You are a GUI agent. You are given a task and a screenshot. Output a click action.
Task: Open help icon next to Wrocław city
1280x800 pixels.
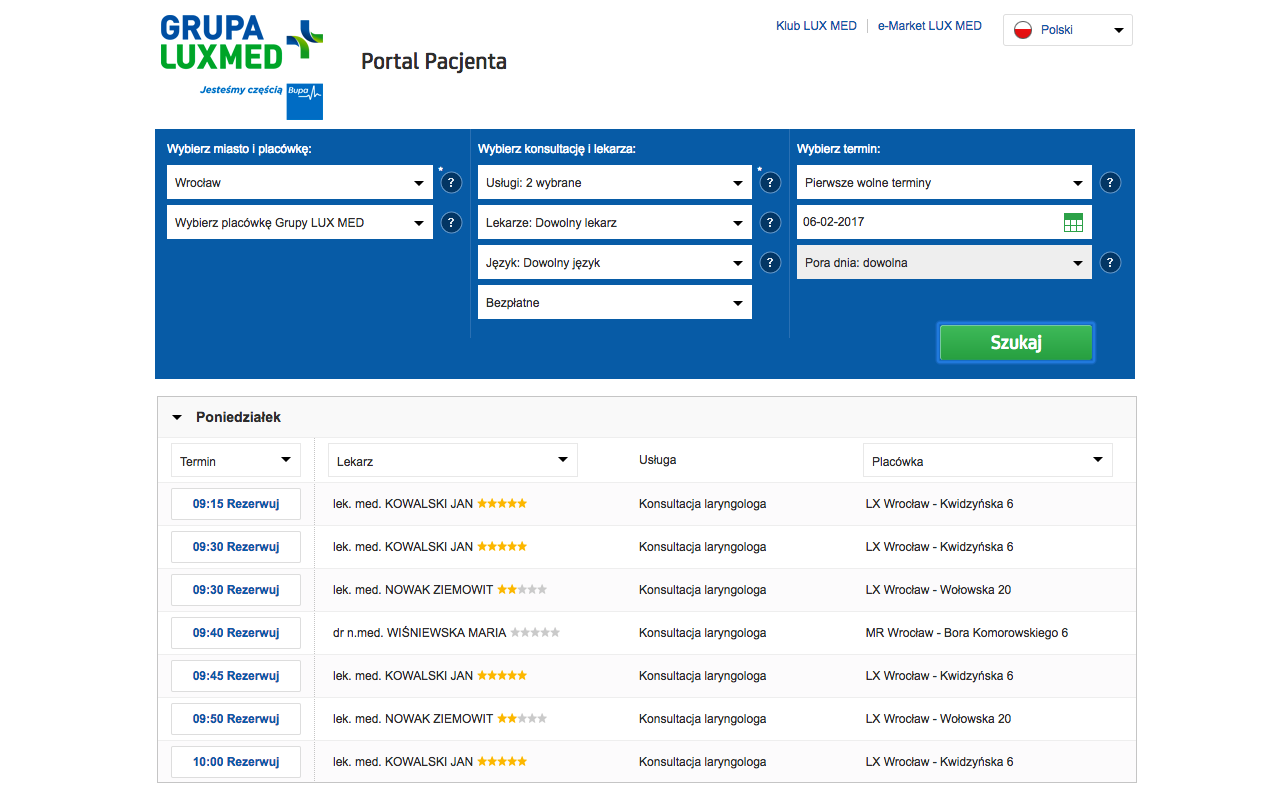(451, 183)
